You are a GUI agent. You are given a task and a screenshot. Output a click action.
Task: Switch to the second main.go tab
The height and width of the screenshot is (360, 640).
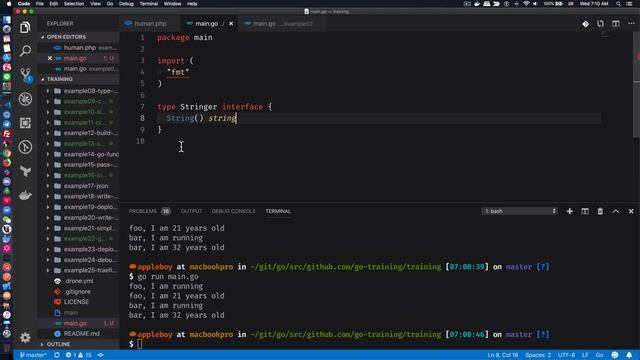[282, 24]
